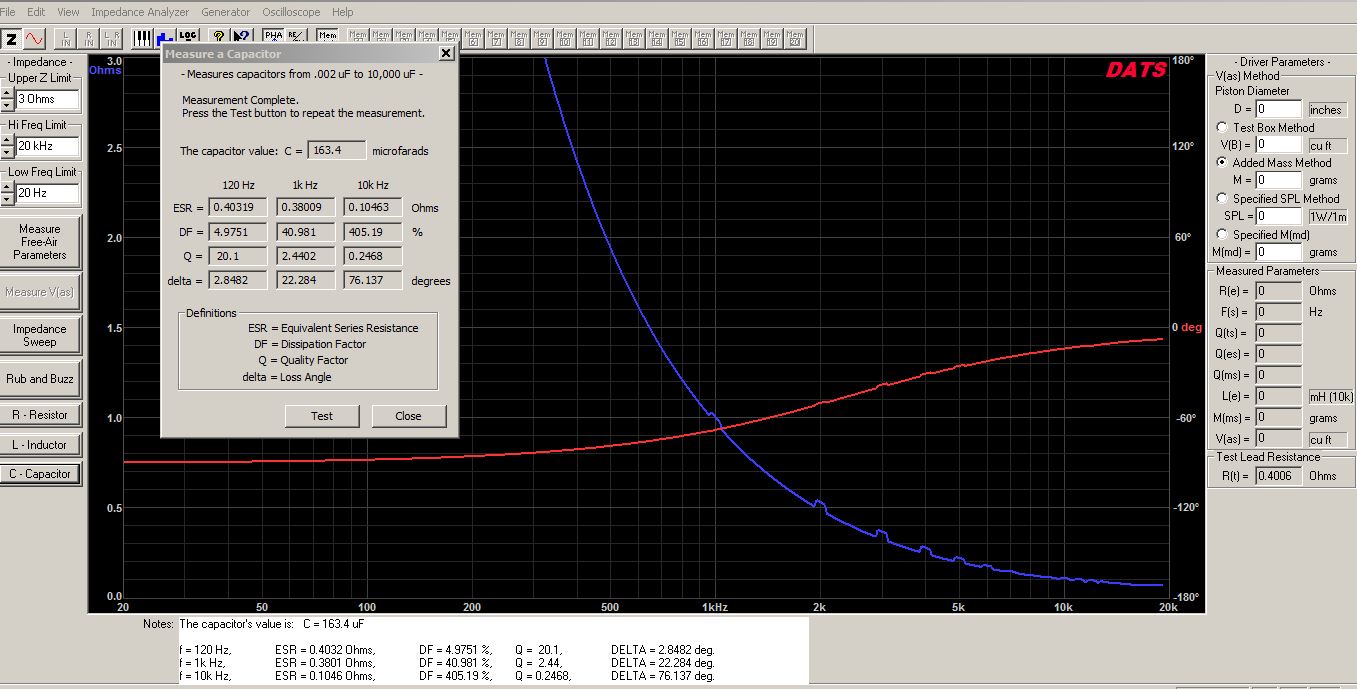
Task: Close the Measure a Capacitor dialog with X
Action: coord(446,54)
